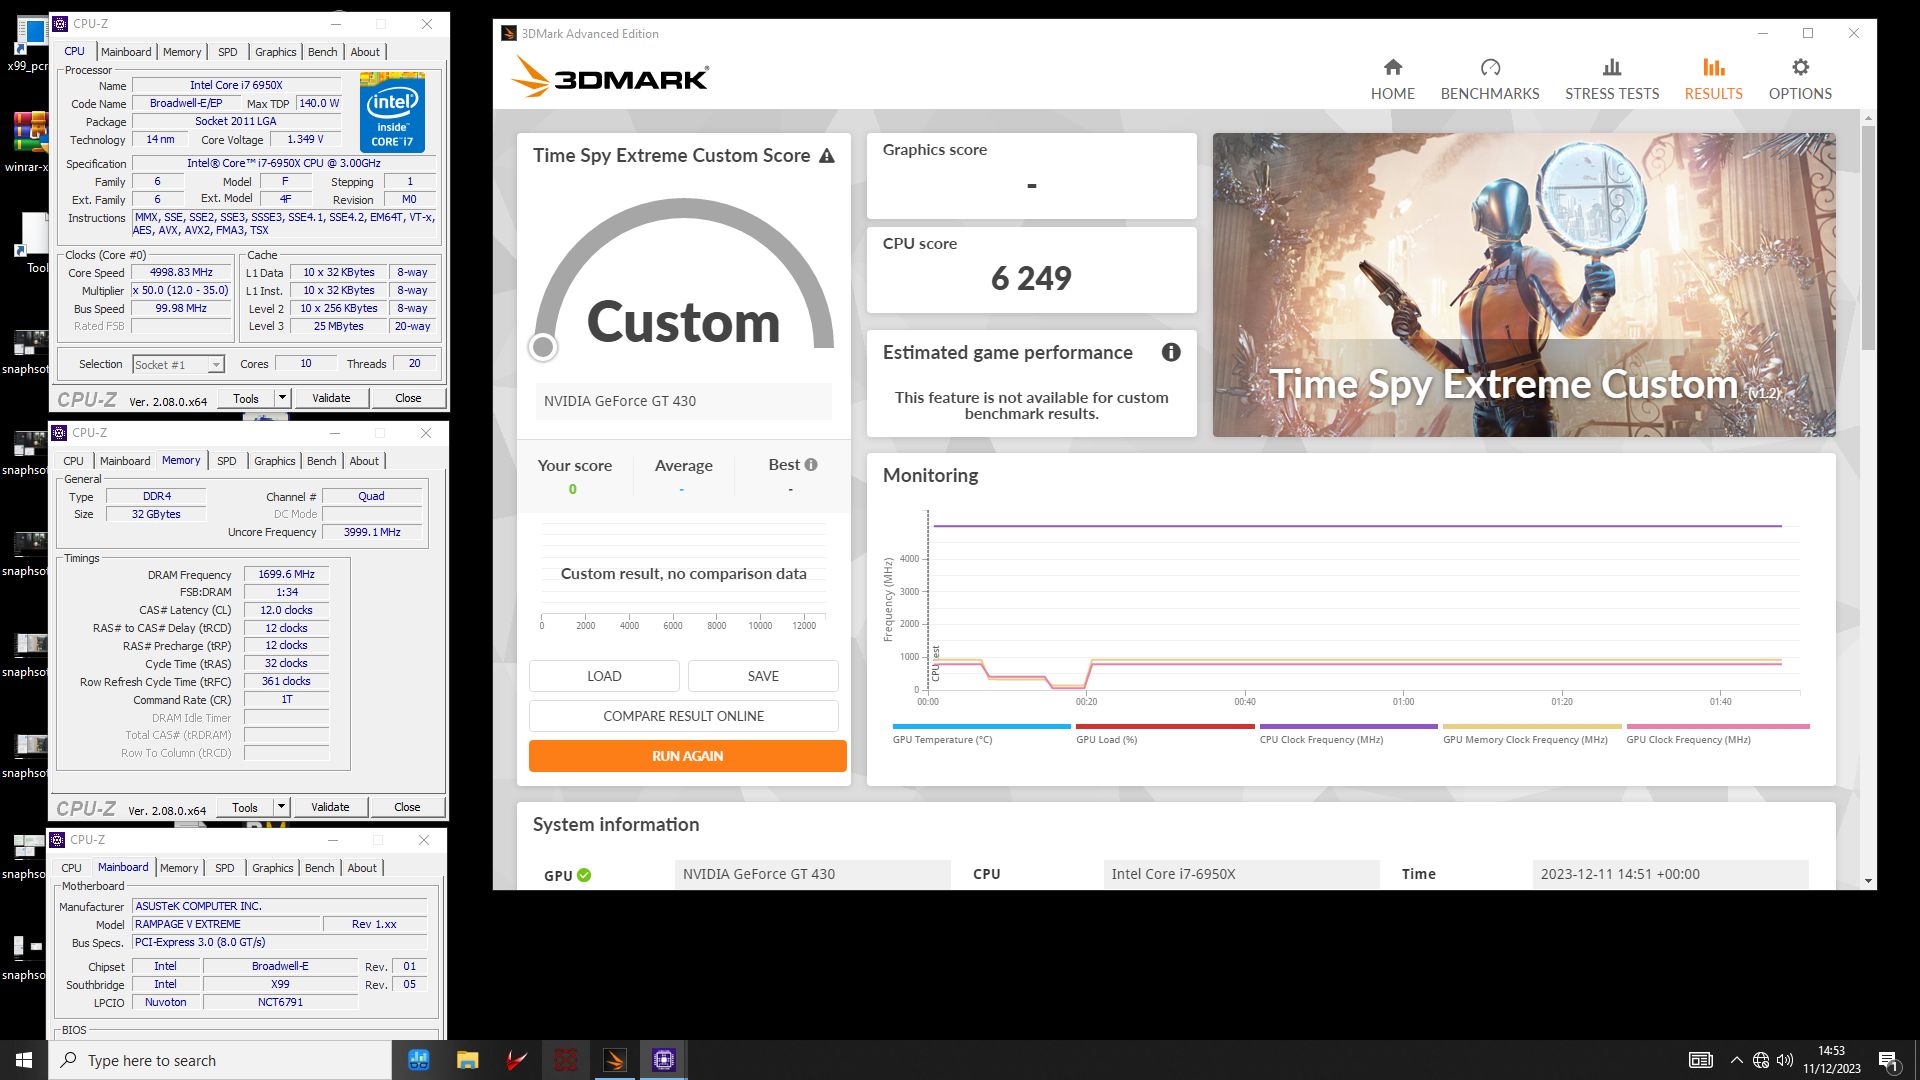Image resolution: width=1920 pixels, height=1080 pixels.
Task: Toggle GPU Memory Clock Frequency legend
Action: pos(1532,734)
